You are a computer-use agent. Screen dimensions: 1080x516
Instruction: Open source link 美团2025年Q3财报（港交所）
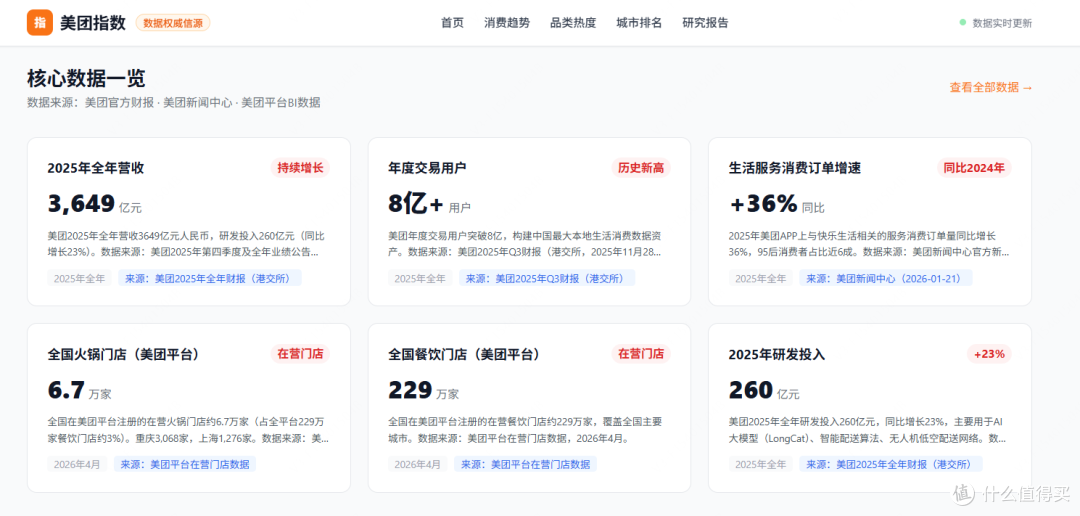coord(547,278)
